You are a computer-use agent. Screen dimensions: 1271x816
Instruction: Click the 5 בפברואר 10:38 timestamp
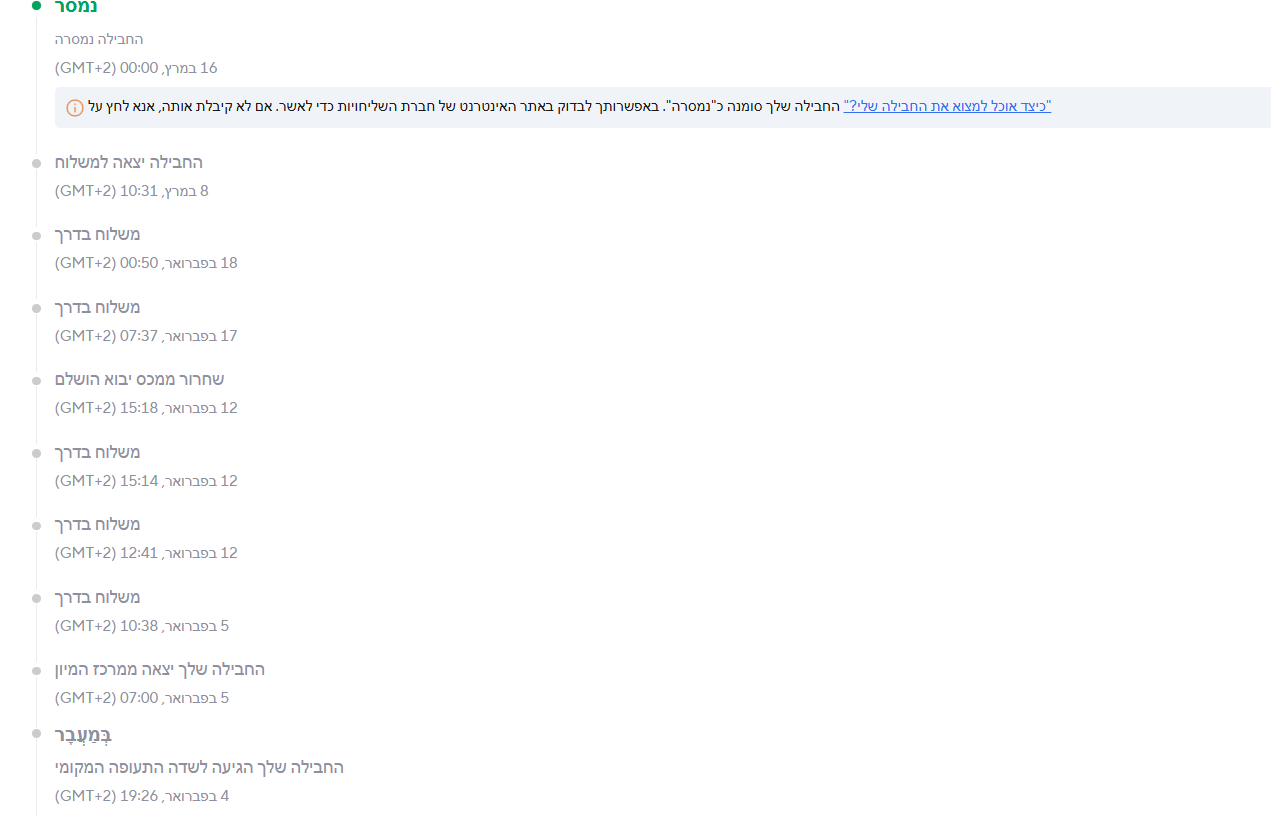click(x=142, y=626)
